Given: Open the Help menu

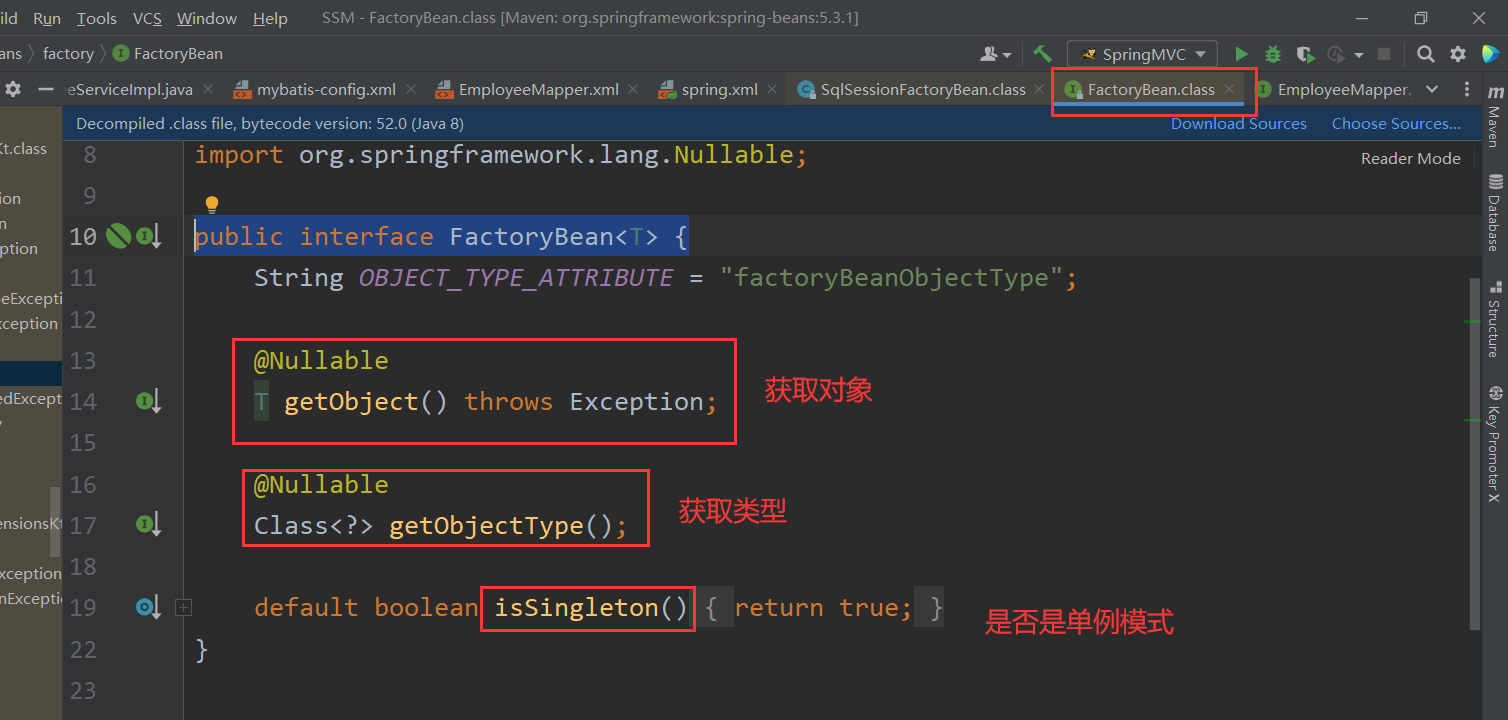Looking at the screenshot, I should 270,18.
